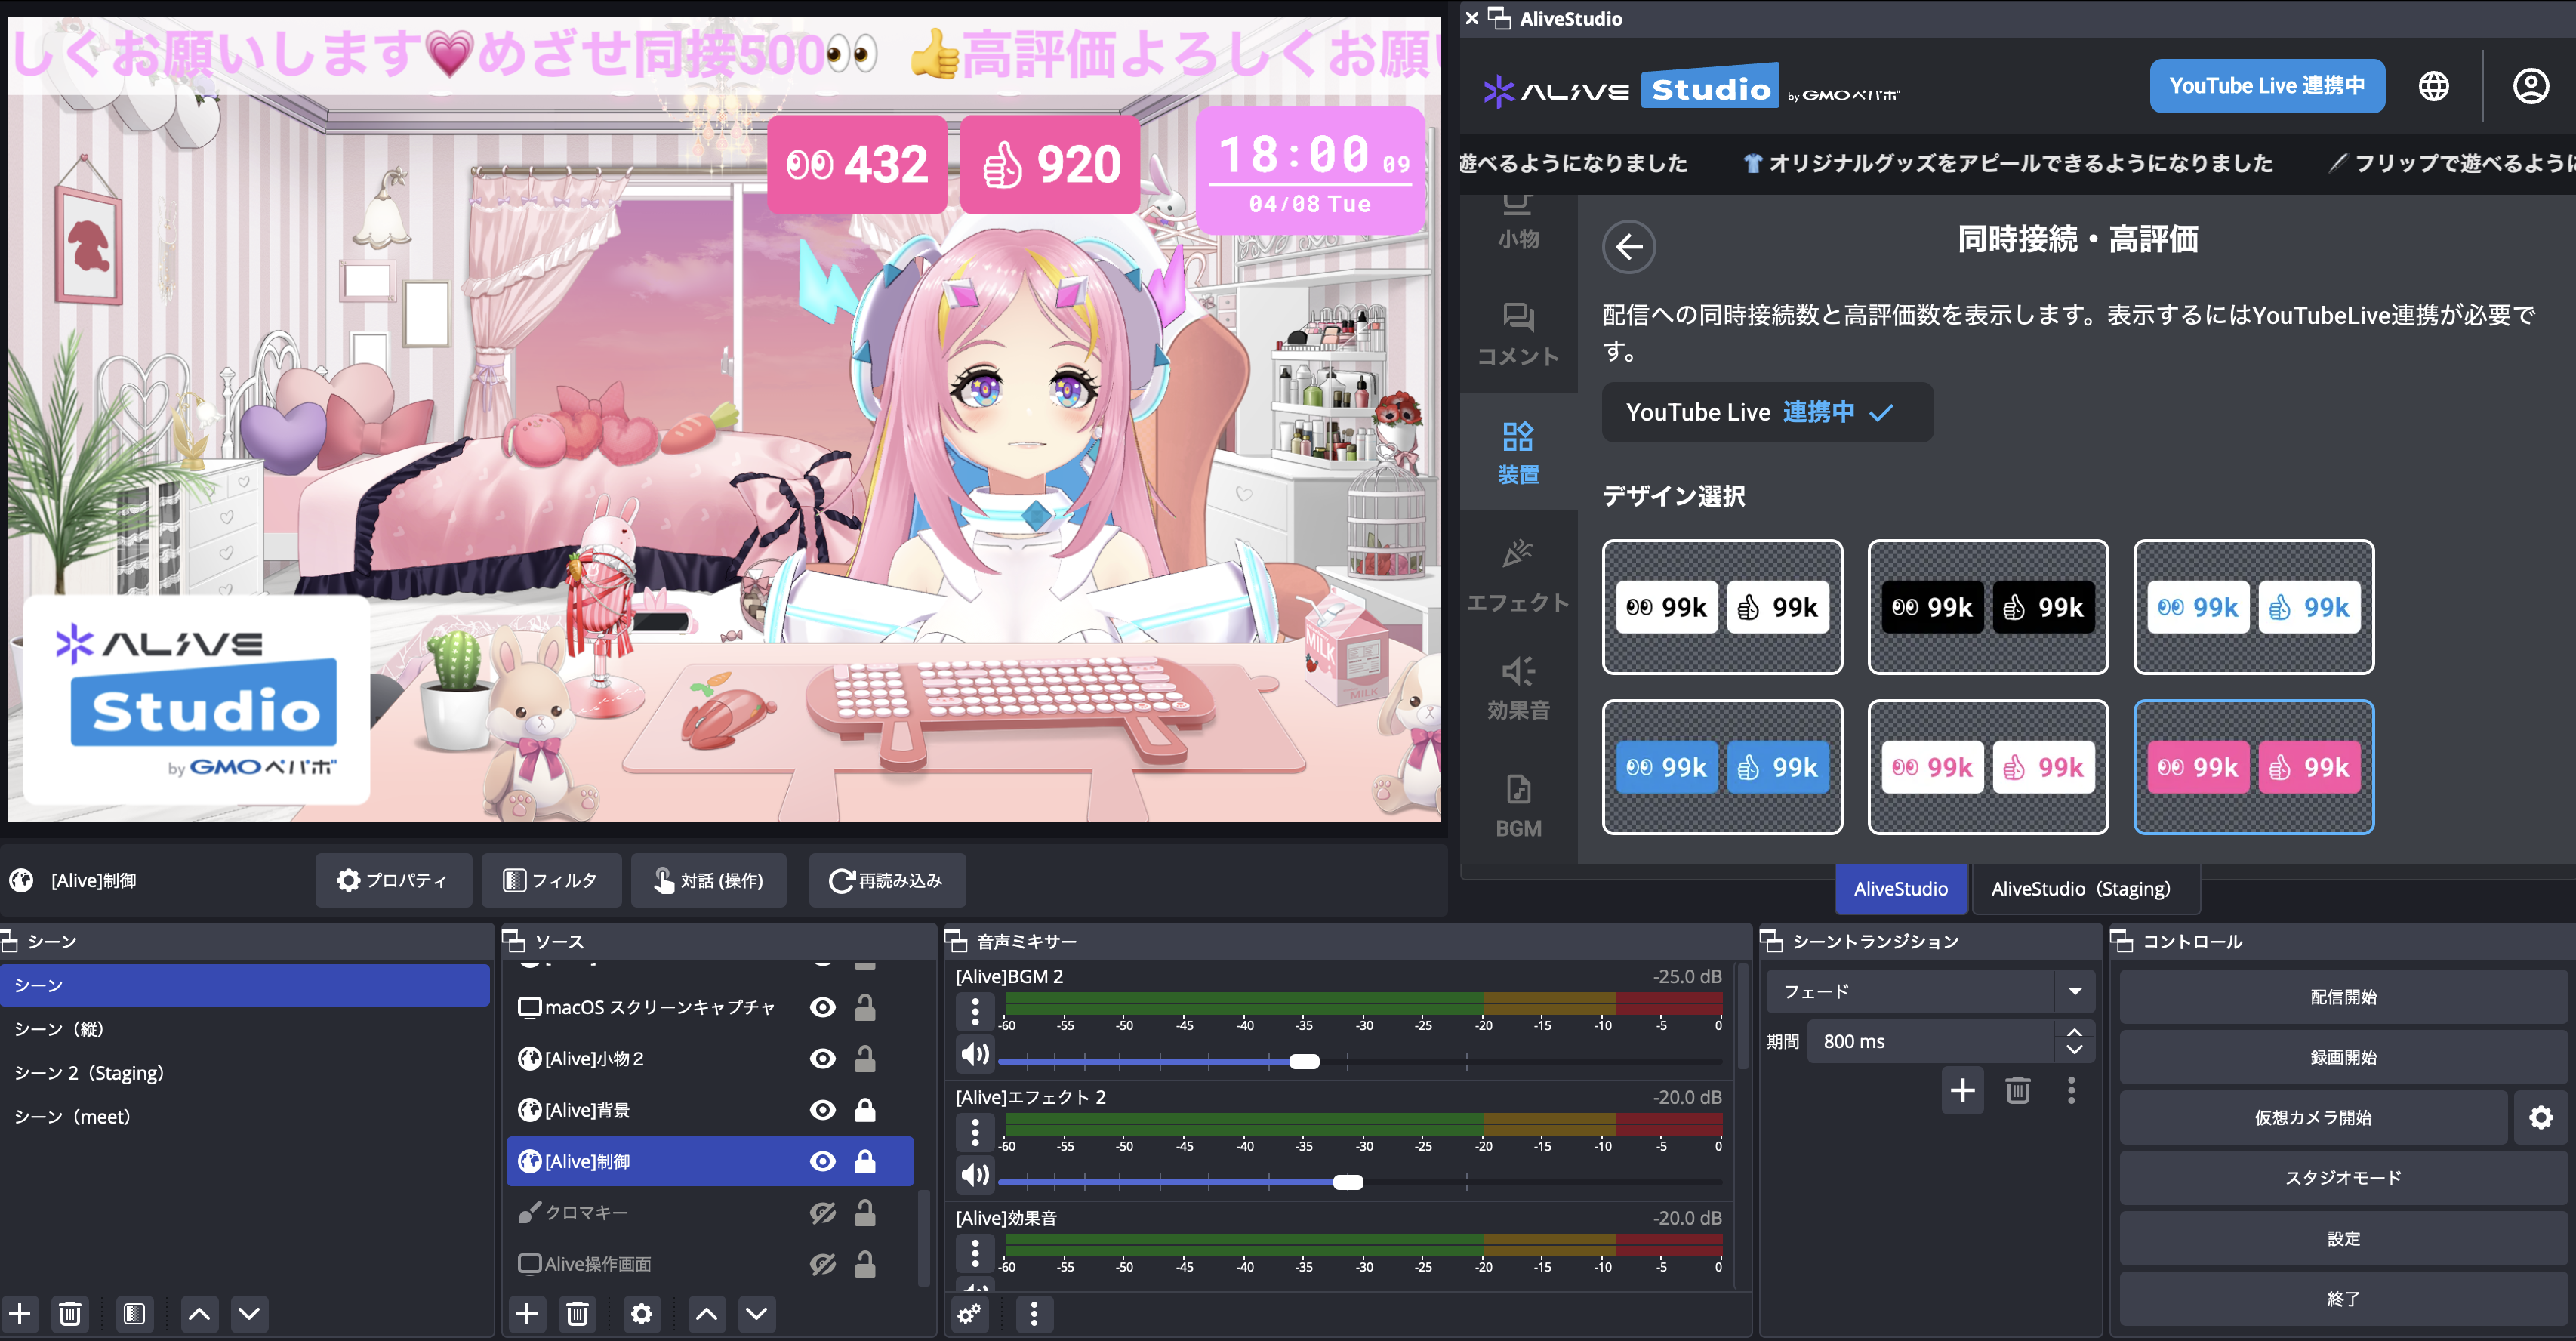
Task: Select the シーン(meet) scene
Action: 245,1117
